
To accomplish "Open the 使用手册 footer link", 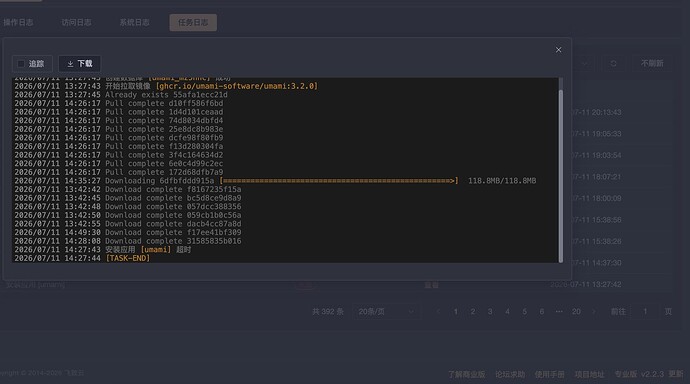I will tap(549, 374).
